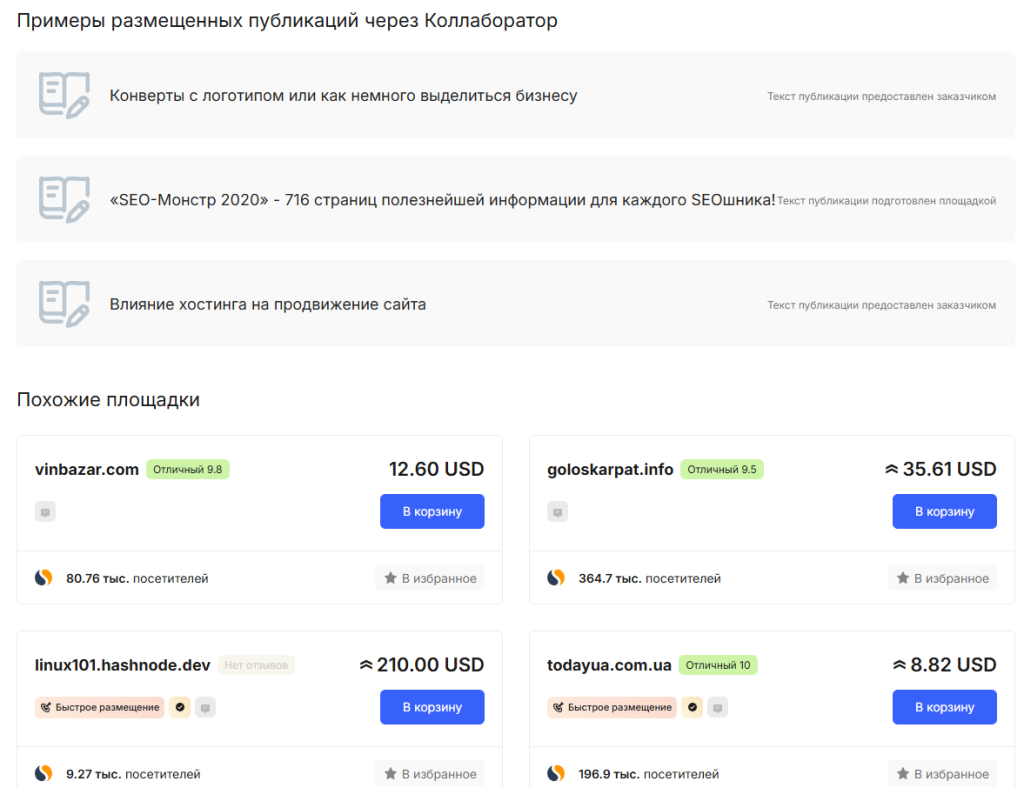Click the document icon beside SEO-Монстр 2020
Viewport: 1024px width, 788px height.
(x=64, y=199)
